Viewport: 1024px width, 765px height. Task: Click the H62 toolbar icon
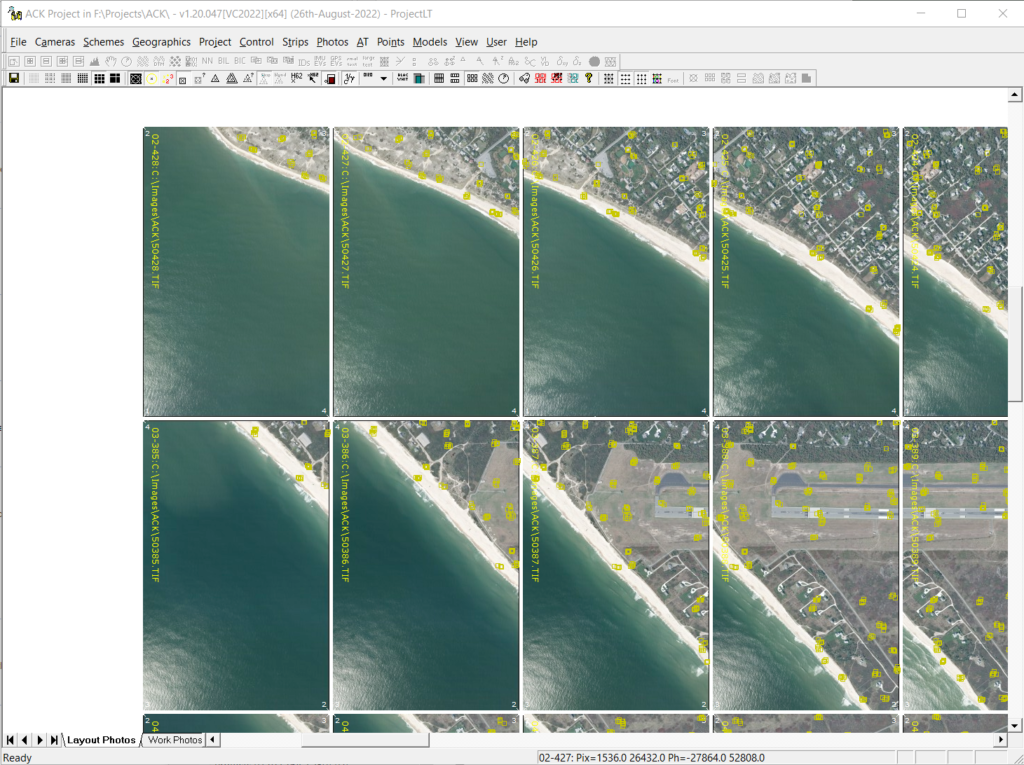point(296,78)
